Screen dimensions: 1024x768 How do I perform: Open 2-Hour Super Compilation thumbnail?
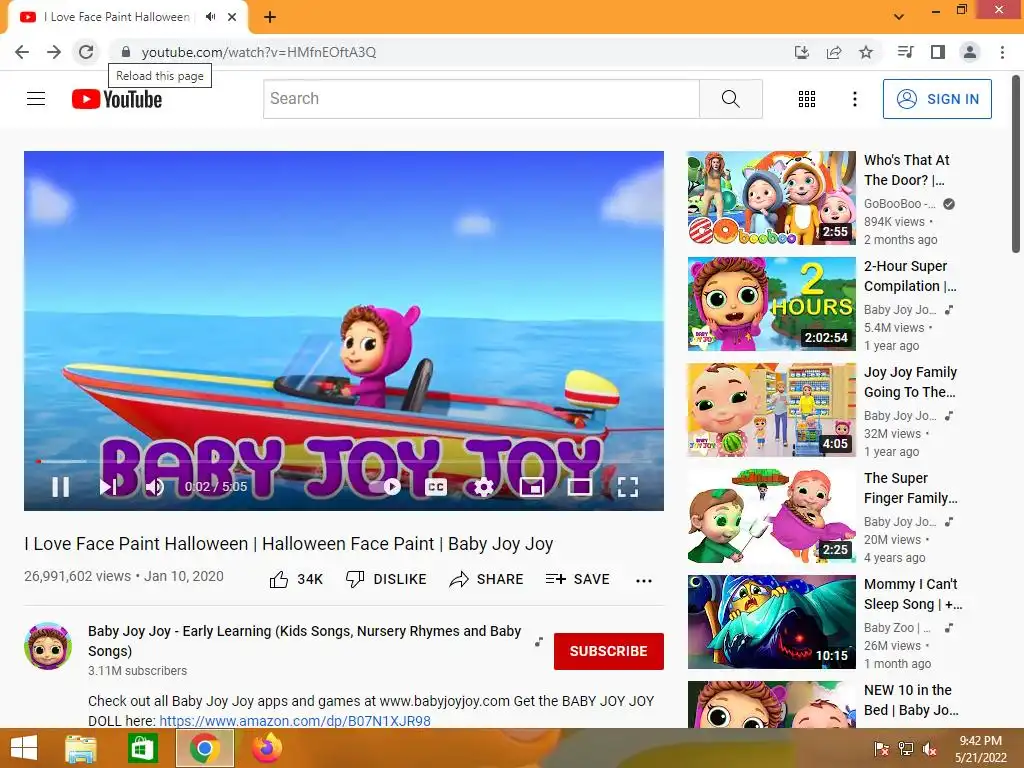[x=771, y=304]
